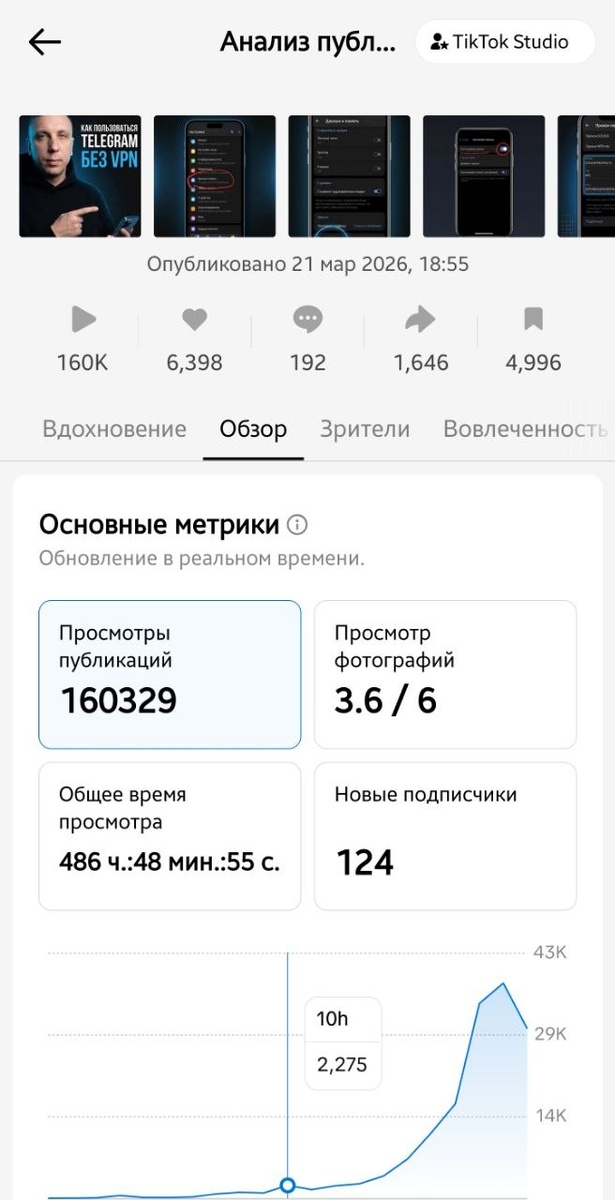Screen dimensions: 615x1200
Task: Click the bookmark icon above 4,996
Action: pos(531,319)
